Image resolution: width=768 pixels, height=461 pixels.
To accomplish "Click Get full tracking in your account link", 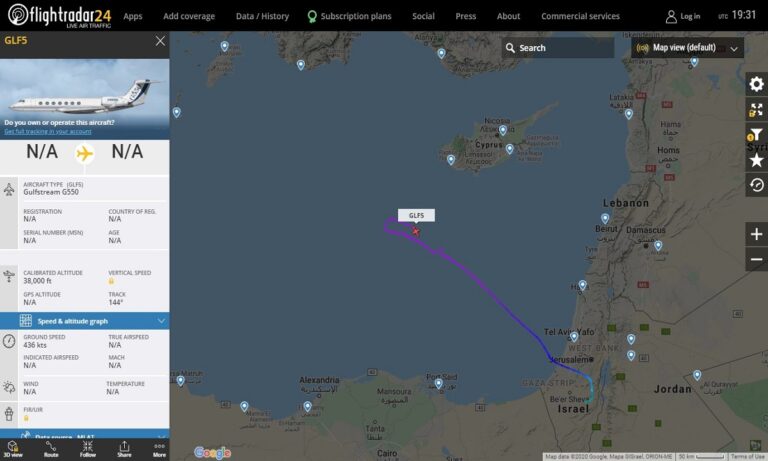I will pyautogui.click(x=48, y=131).
